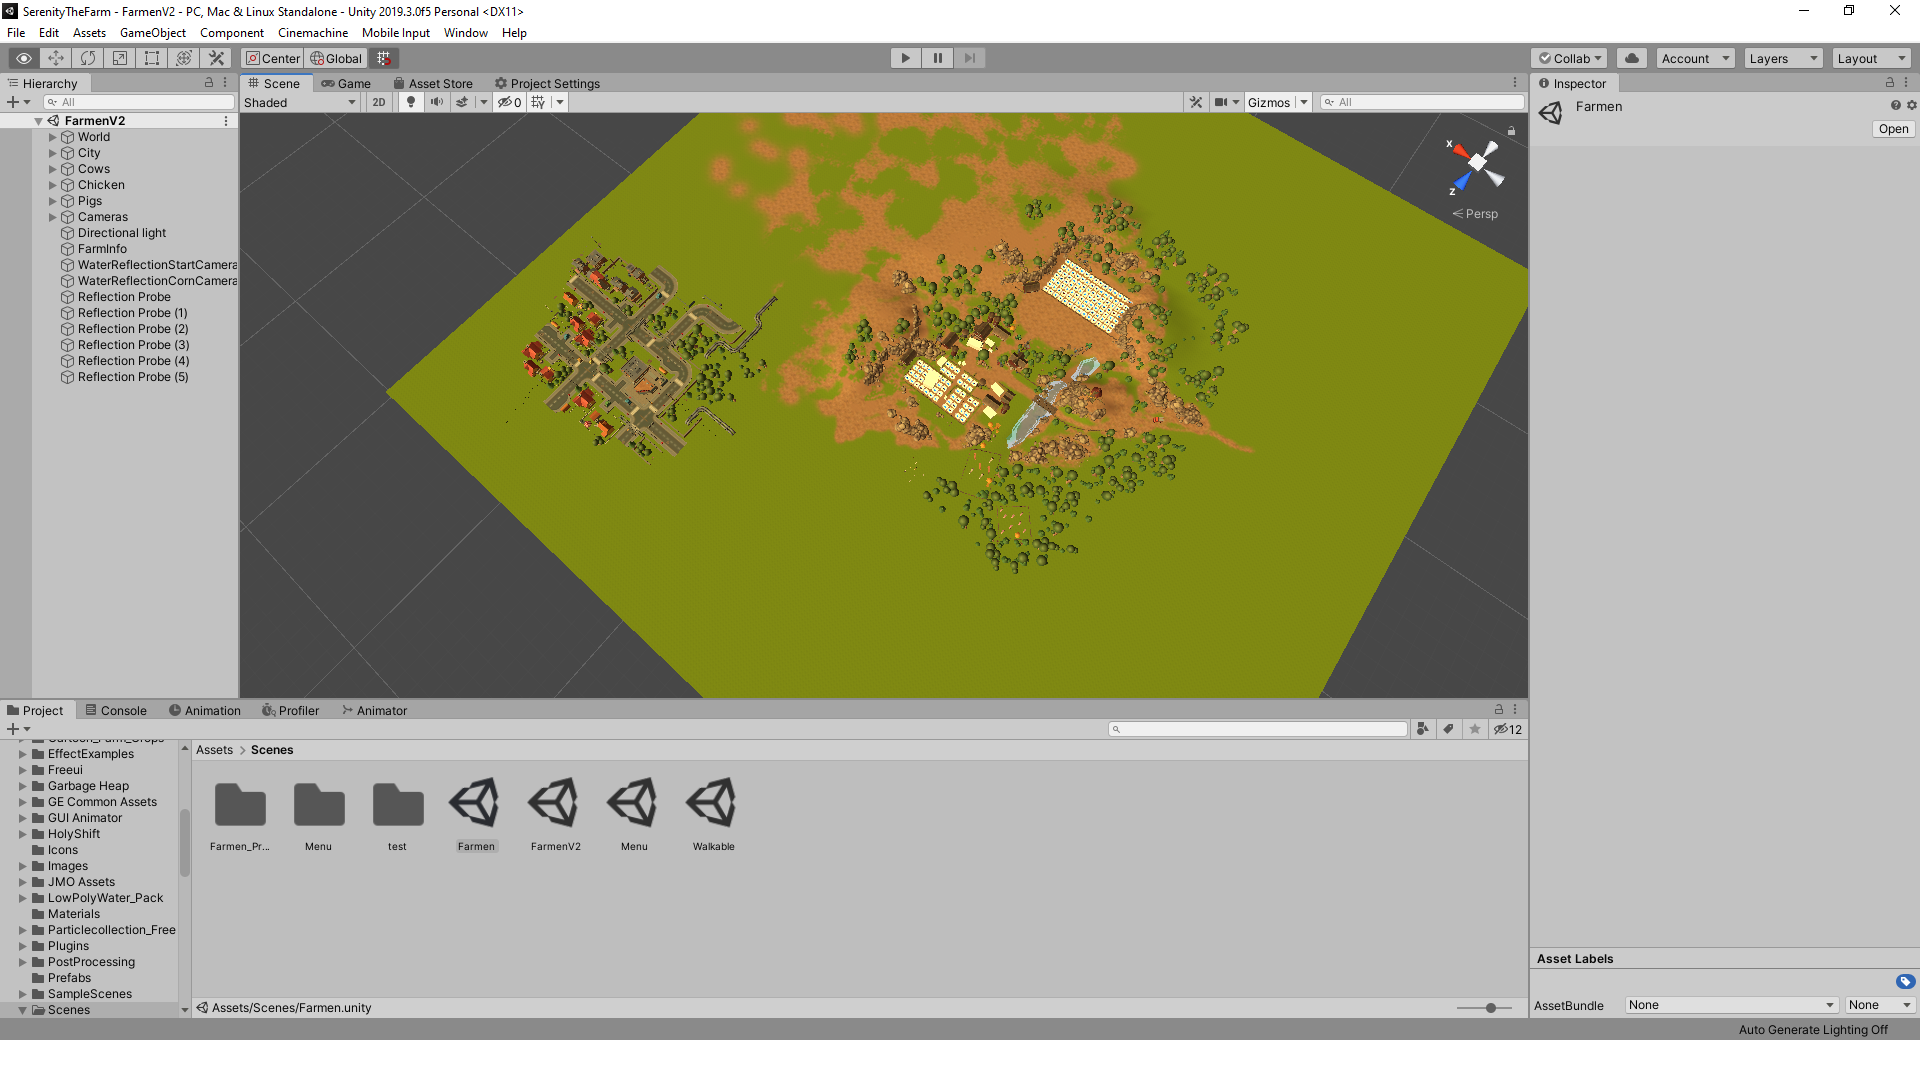This screenshot has width=1921, height=1080.
Task: Switch to the Game tab
Action: [346, 83]
